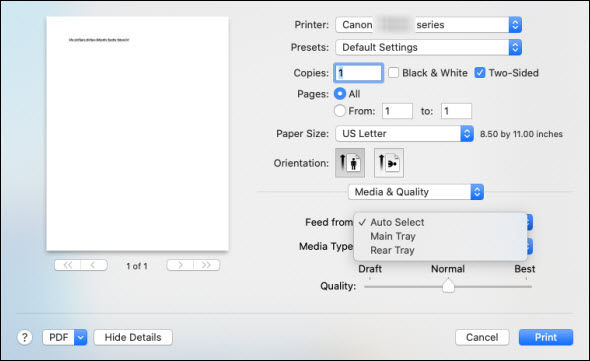Open the Presets dropdown
Screen dimensions: 590x361
pyautogui.click(x=428, y=47)
